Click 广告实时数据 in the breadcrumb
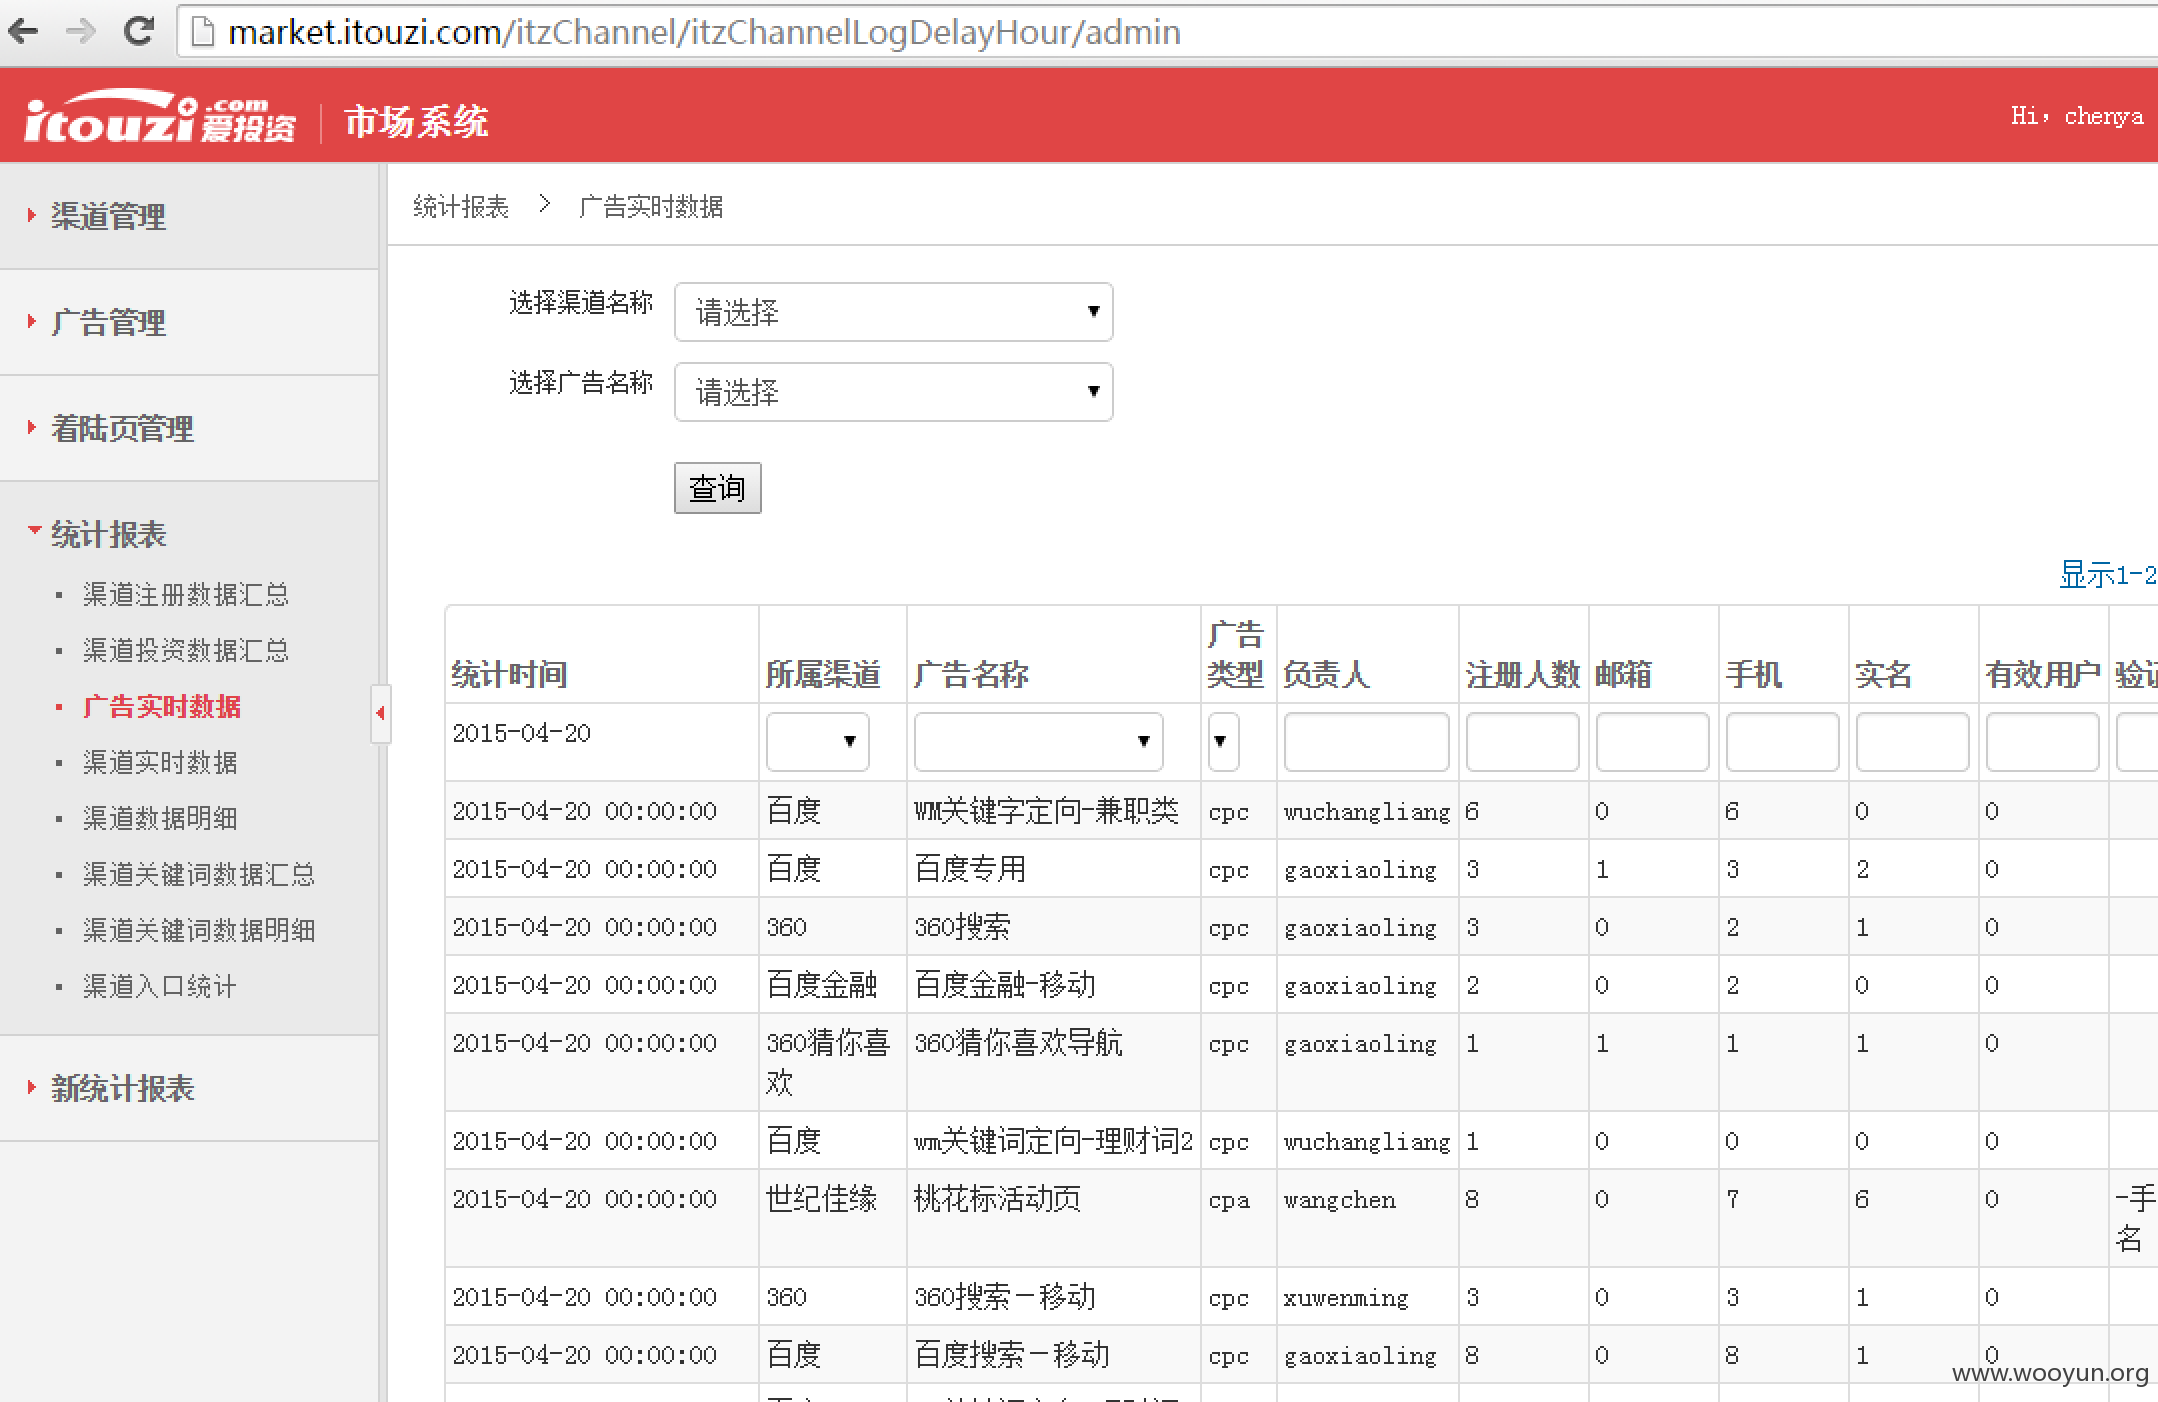Image resolution: width=2158 pixels, height=1402 pixels. (651, 206)
